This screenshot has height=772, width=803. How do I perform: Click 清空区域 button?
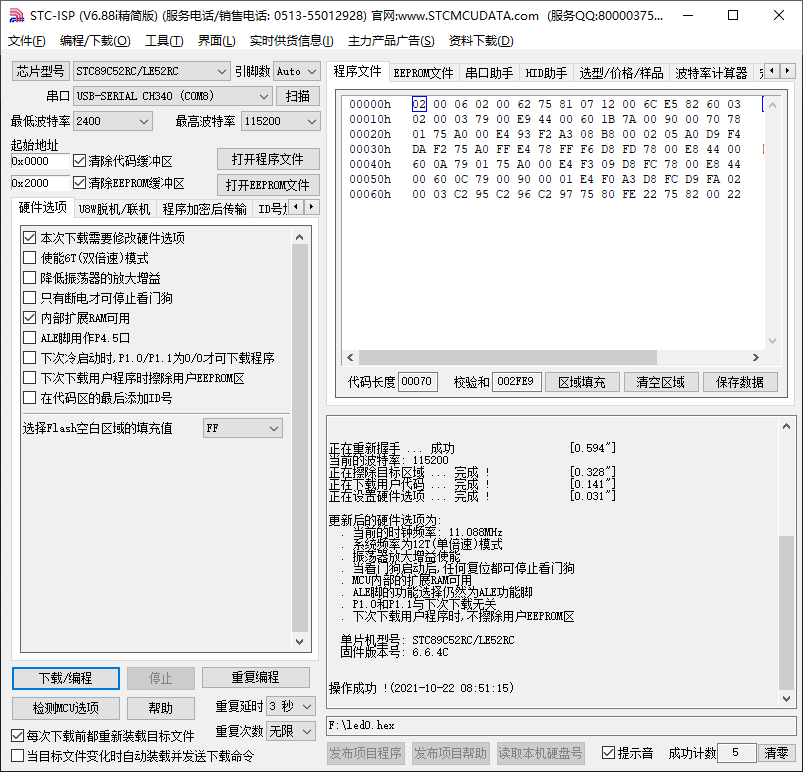point(661,382)
